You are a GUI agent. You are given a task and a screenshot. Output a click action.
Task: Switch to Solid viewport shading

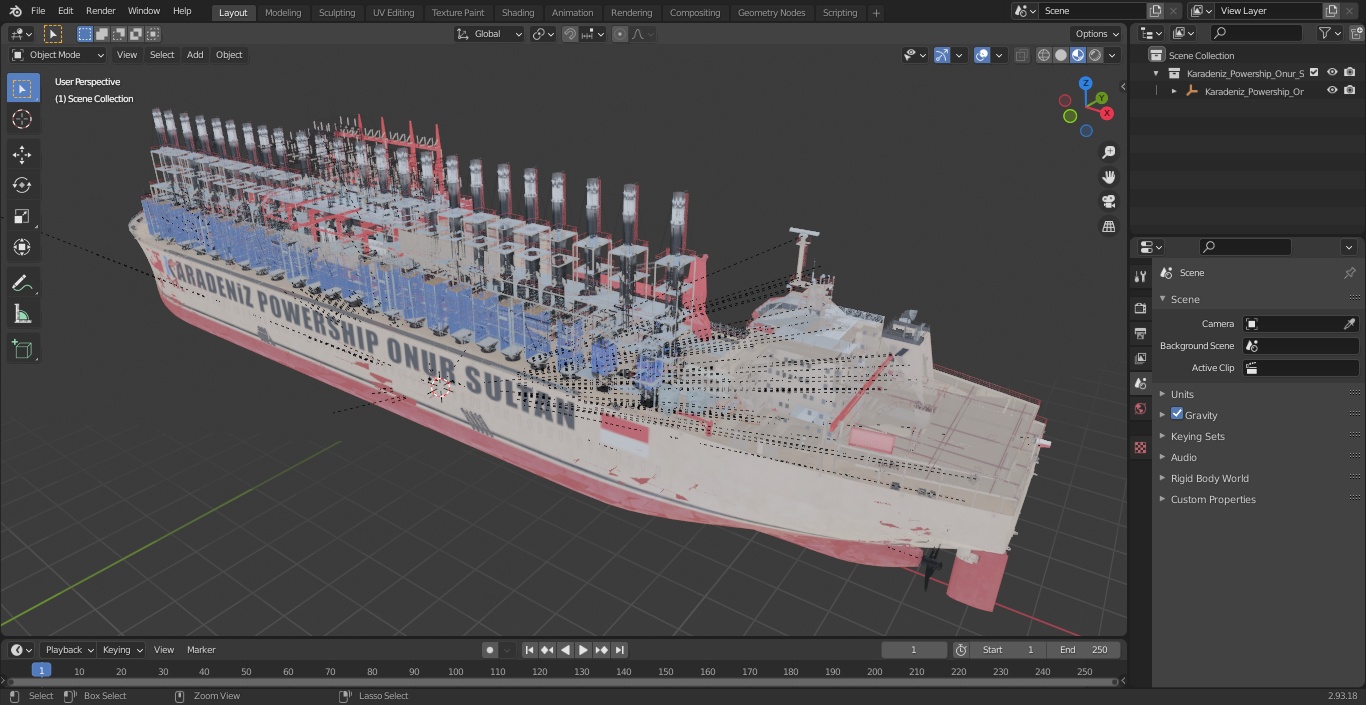(x=1061, y=55)
